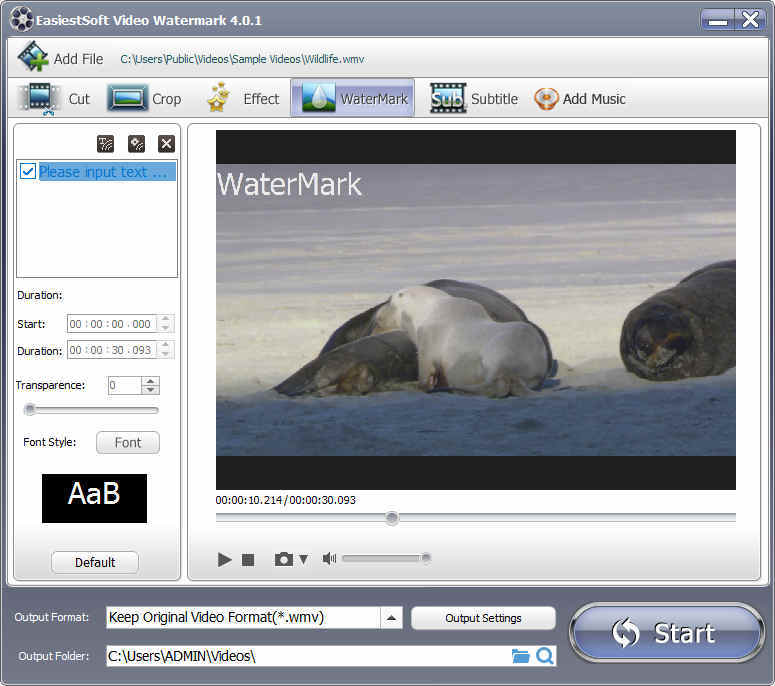775x686 pixels.
Task: Add a text watermark with the text icon
Action: tap(105, 144)
